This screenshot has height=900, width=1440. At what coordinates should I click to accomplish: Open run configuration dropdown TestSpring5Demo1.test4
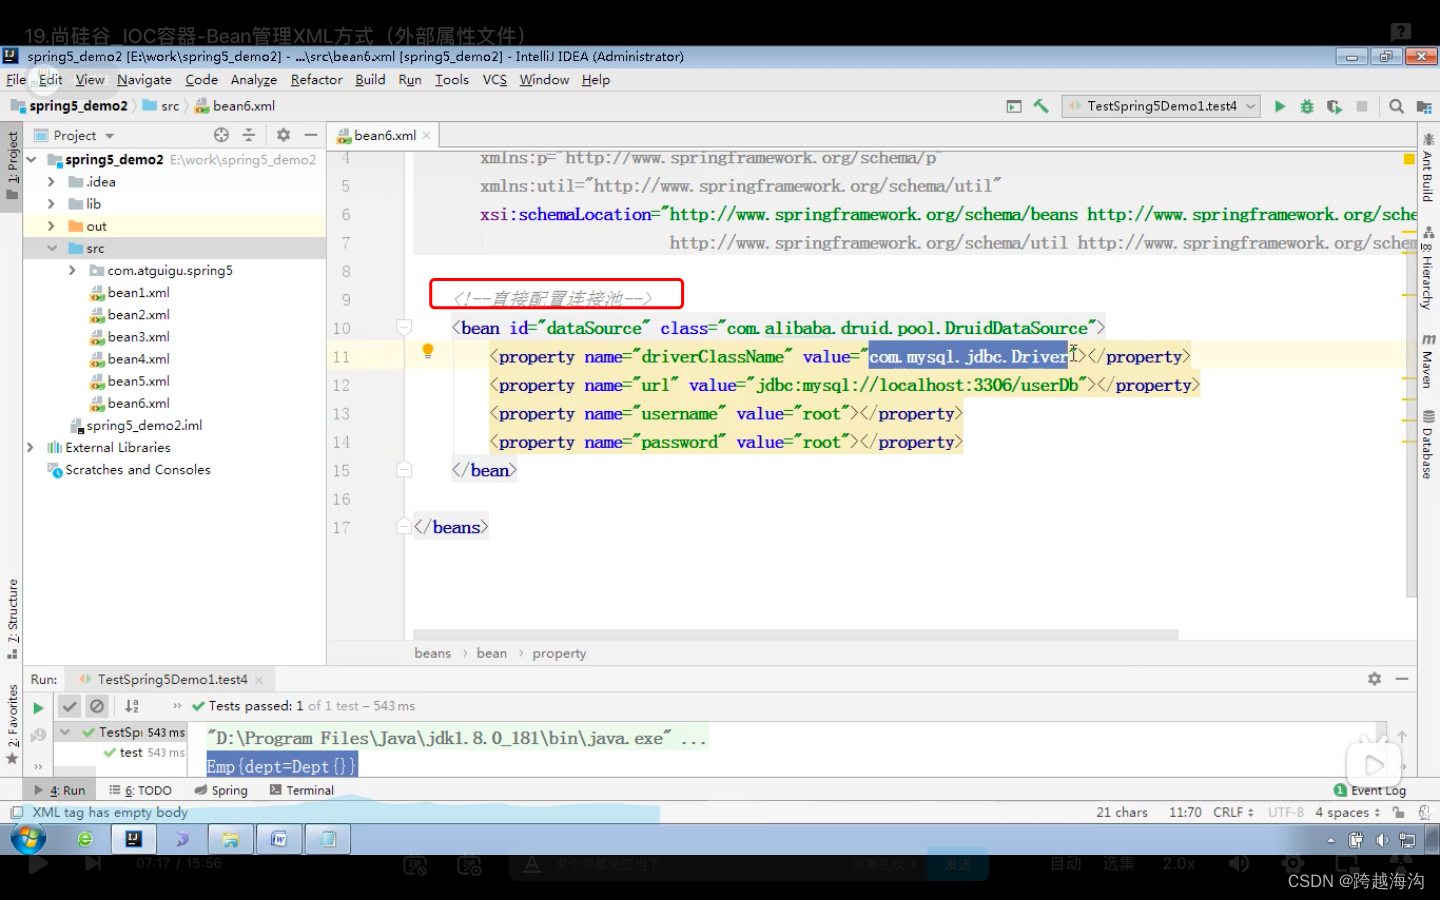[1162, 106]
